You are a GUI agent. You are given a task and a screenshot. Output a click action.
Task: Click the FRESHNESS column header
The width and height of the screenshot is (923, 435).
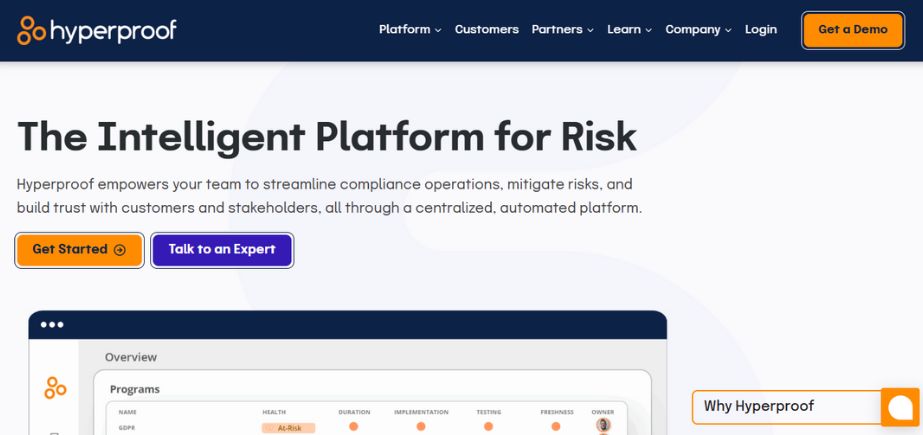click(x=557, y=412)
